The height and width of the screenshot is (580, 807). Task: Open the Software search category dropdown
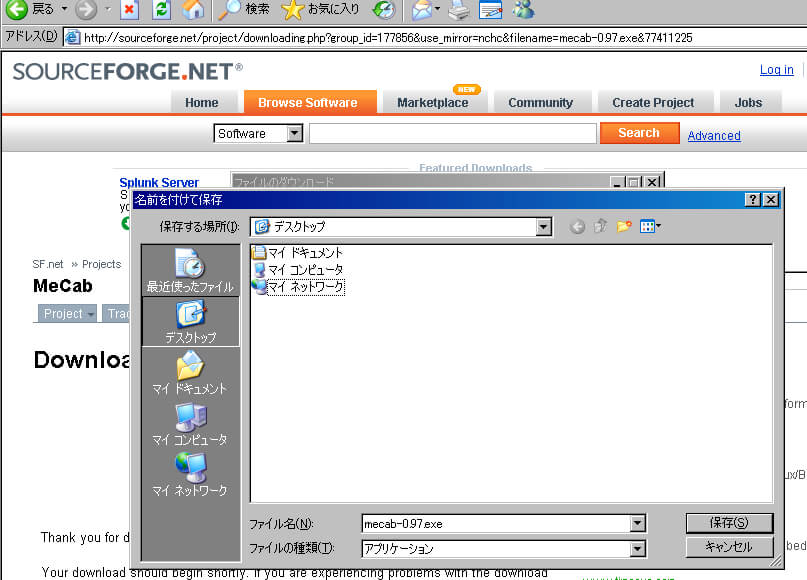point(294,134)
